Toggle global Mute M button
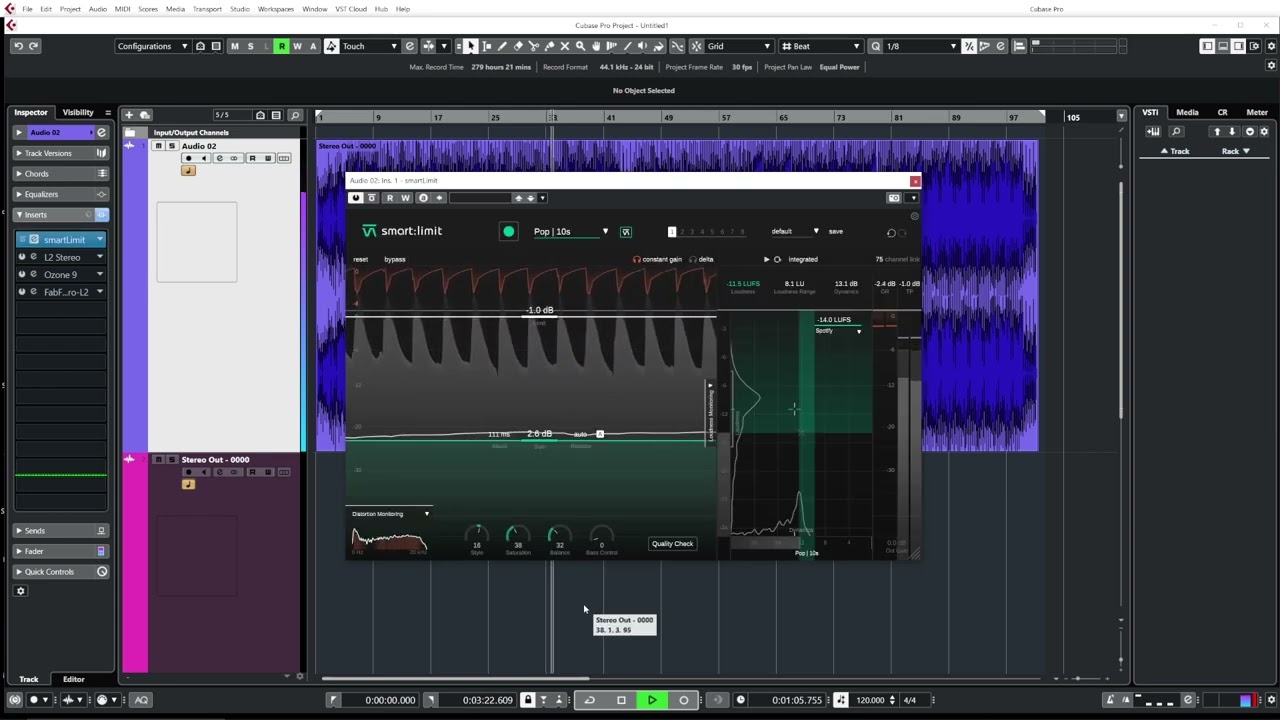The width and height of the screenshot is (1280, 720). click(x=234, y=46)
